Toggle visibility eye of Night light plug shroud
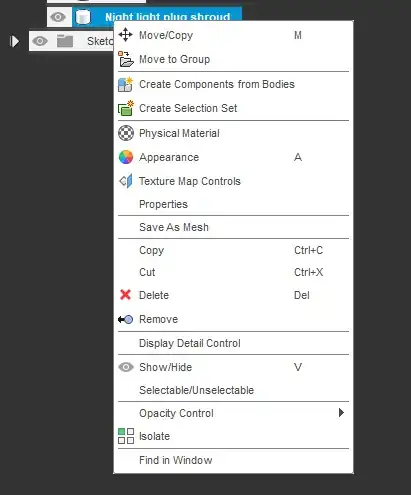Viewport: 411px width, 495px height. (58, 17)
